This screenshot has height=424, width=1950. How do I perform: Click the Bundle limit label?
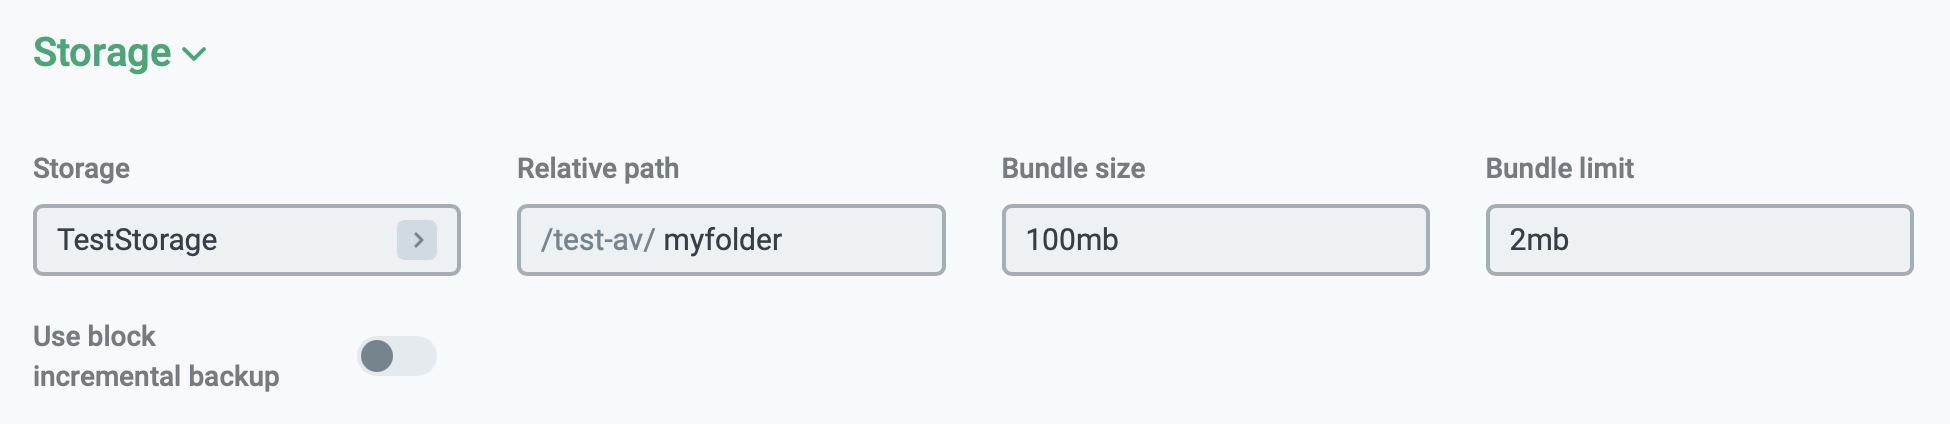pyautogui.click(x=1559, y=168)
